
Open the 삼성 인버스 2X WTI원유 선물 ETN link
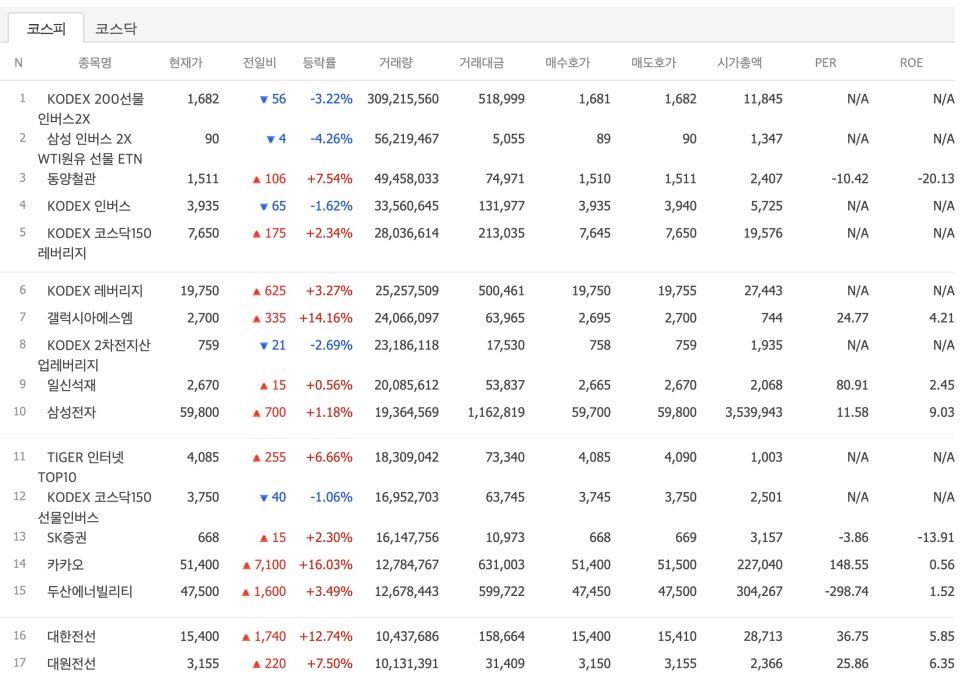[x=90, y=148]
